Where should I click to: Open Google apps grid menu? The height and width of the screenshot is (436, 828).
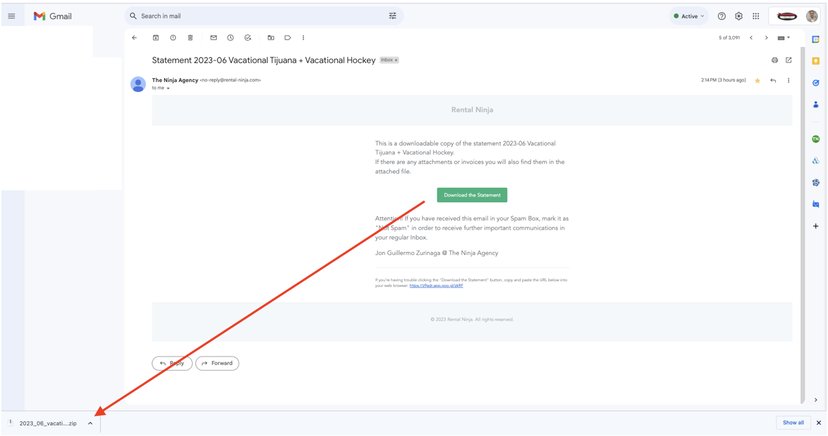click(x=755, y=16)
